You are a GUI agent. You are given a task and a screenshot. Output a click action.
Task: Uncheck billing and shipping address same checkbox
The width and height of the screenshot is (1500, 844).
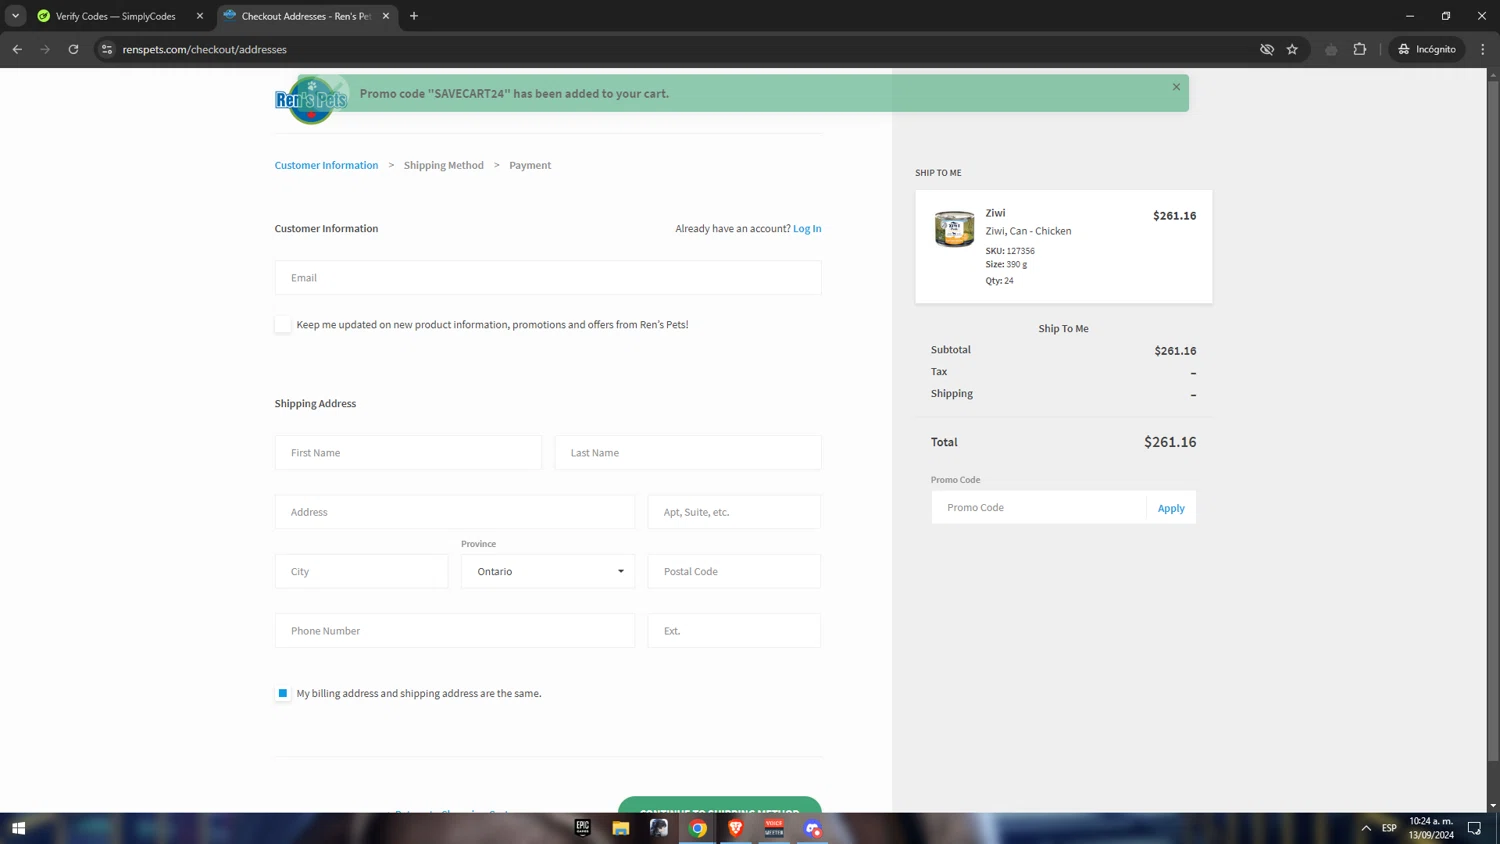coord(283,693)
